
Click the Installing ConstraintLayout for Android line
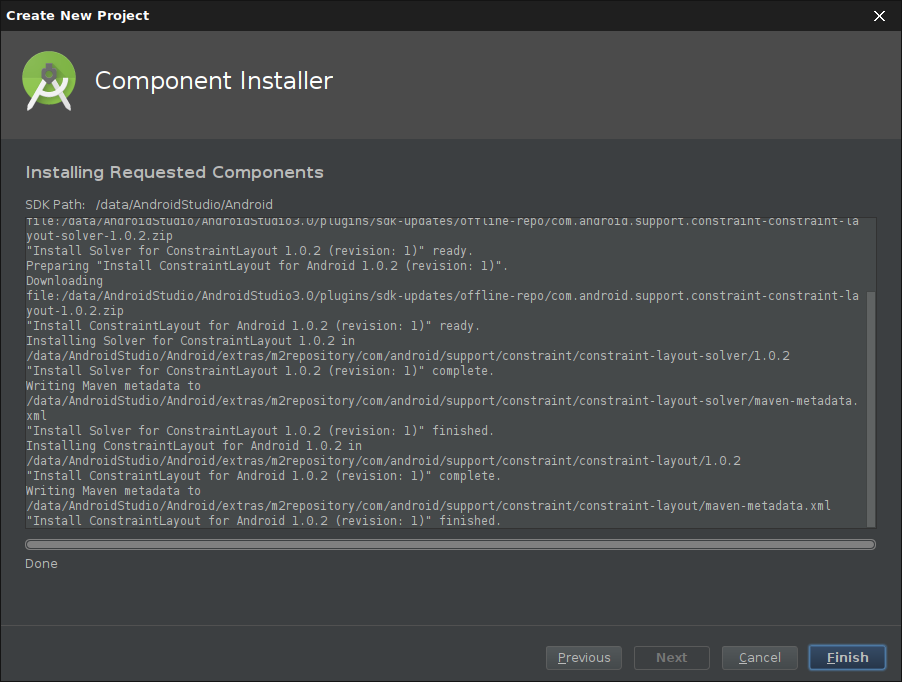click(x=194, y=446)
